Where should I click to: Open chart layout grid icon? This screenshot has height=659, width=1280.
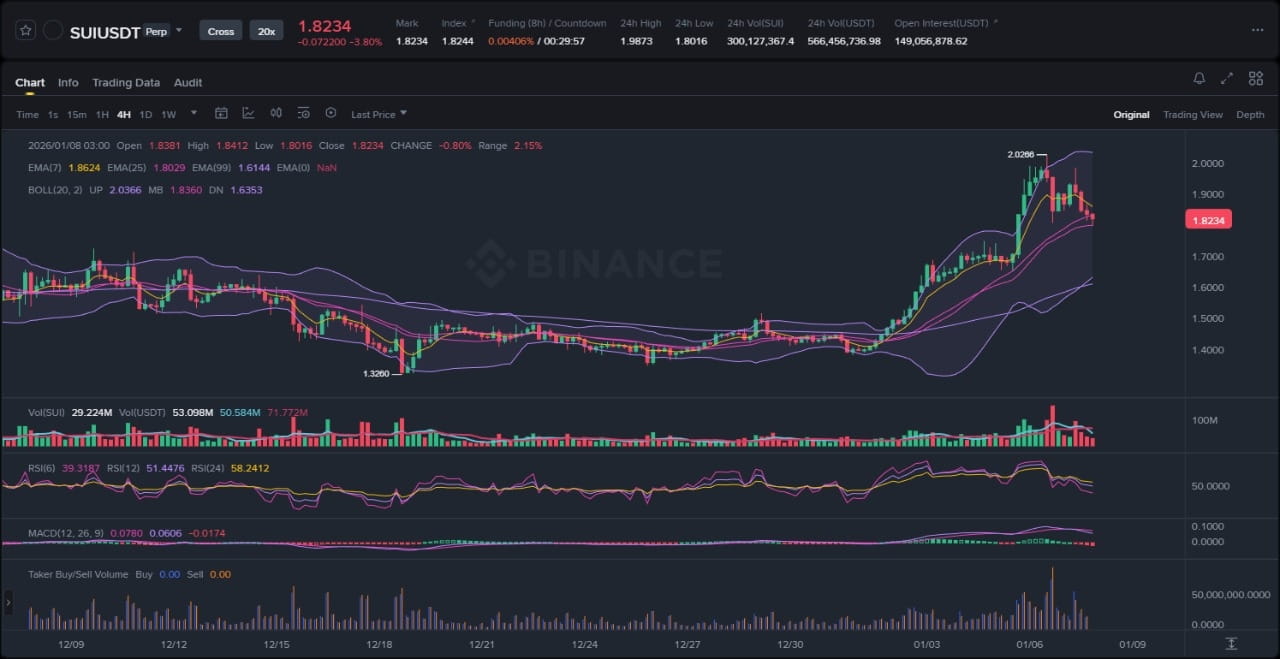coord(1255,78)
